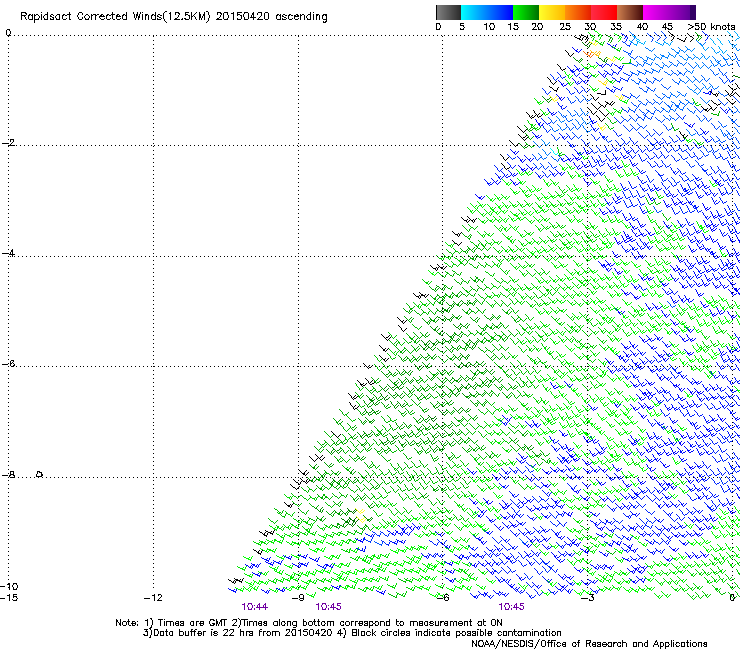This screenshot has width=740, height=650.
Task: Click the orange 25-30 knots color segment
Action: 578,12
